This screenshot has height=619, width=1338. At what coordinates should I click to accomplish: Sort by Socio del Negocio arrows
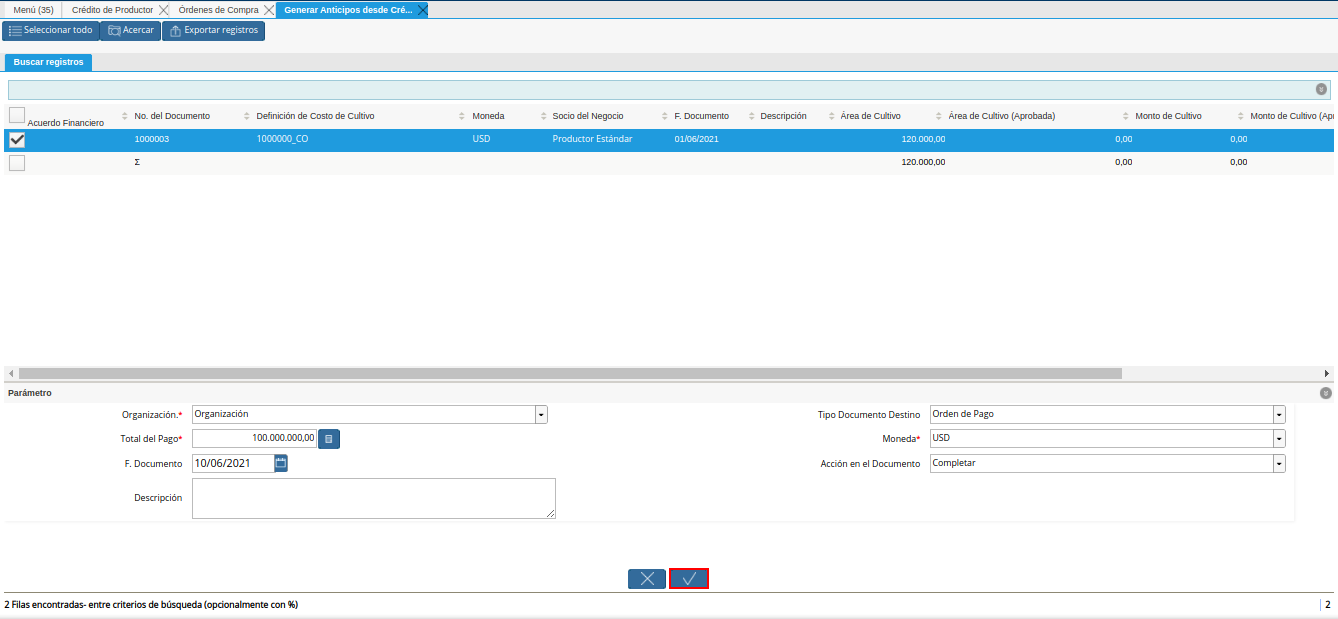tap(665, 116)
